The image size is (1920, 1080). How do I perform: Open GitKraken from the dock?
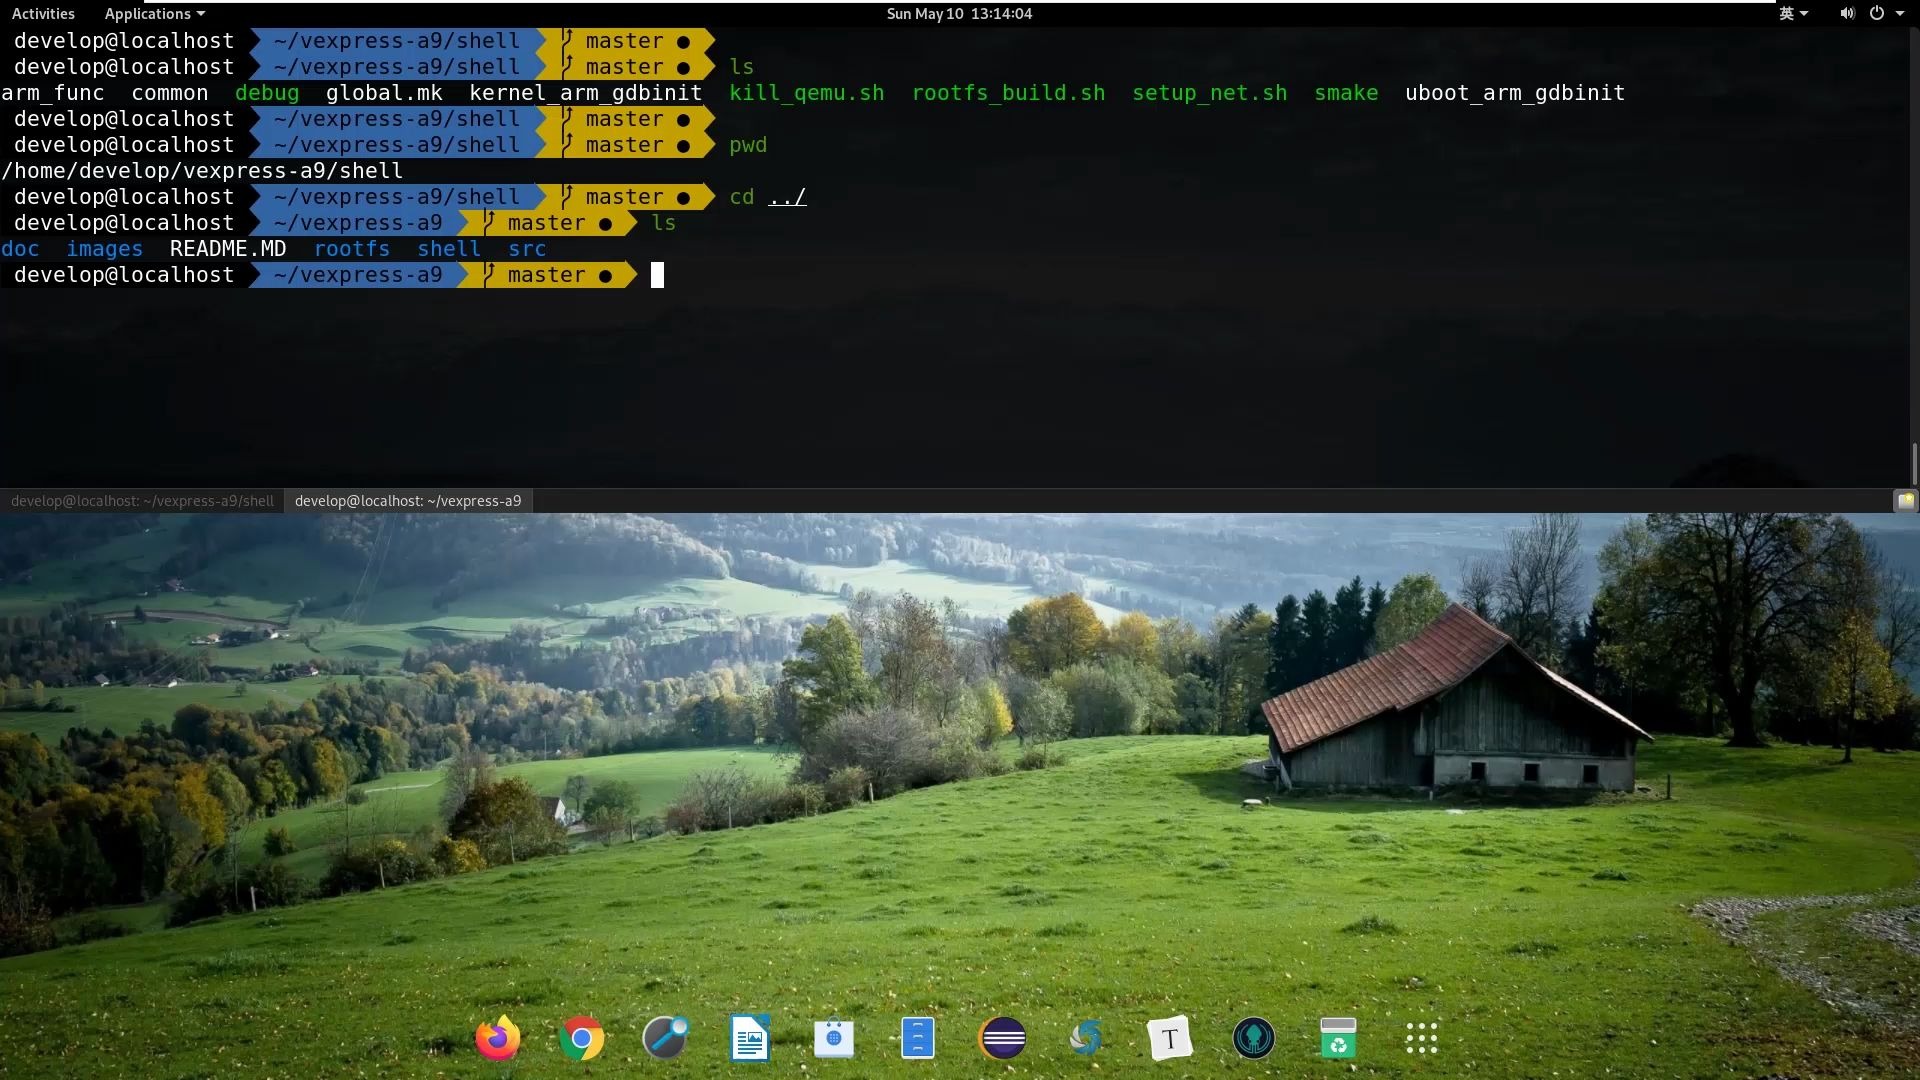1255,1037
